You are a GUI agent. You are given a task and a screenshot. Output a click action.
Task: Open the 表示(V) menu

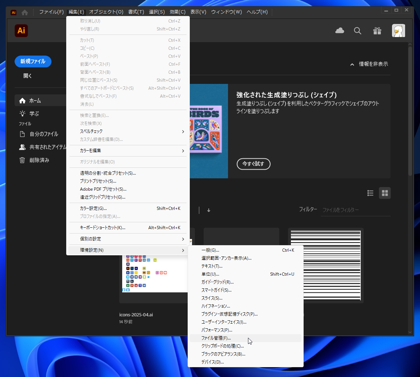coord(198,12)
